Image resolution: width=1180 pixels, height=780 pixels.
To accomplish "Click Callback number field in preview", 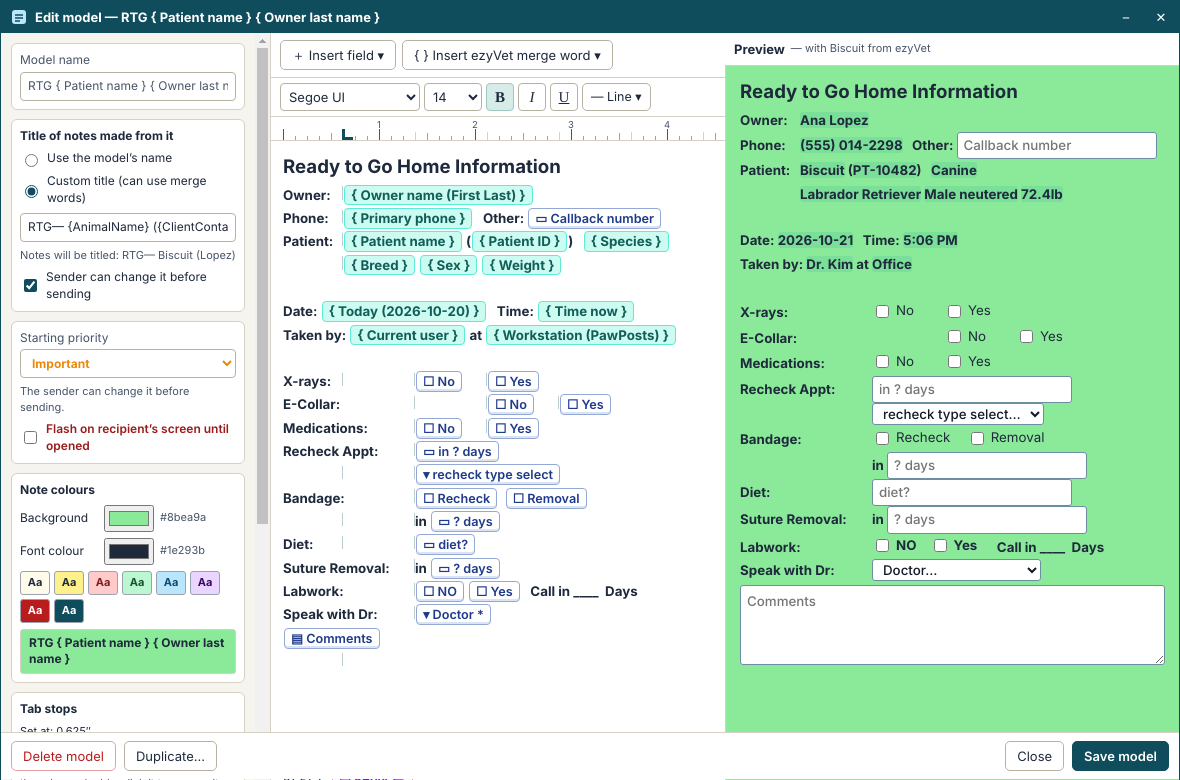I will tap(1057, 145).
